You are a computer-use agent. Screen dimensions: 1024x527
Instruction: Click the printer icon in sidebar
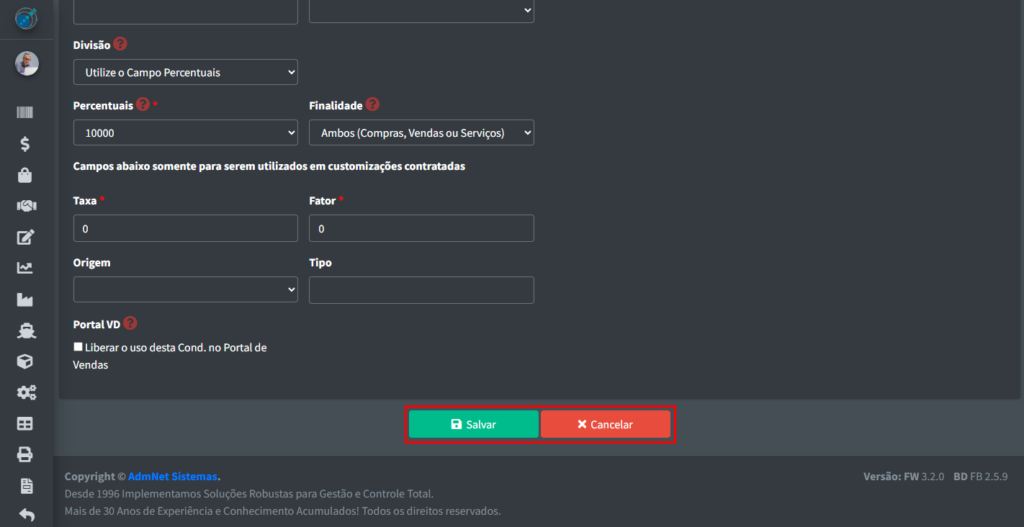pyautogui.click(x=25, y=454)
